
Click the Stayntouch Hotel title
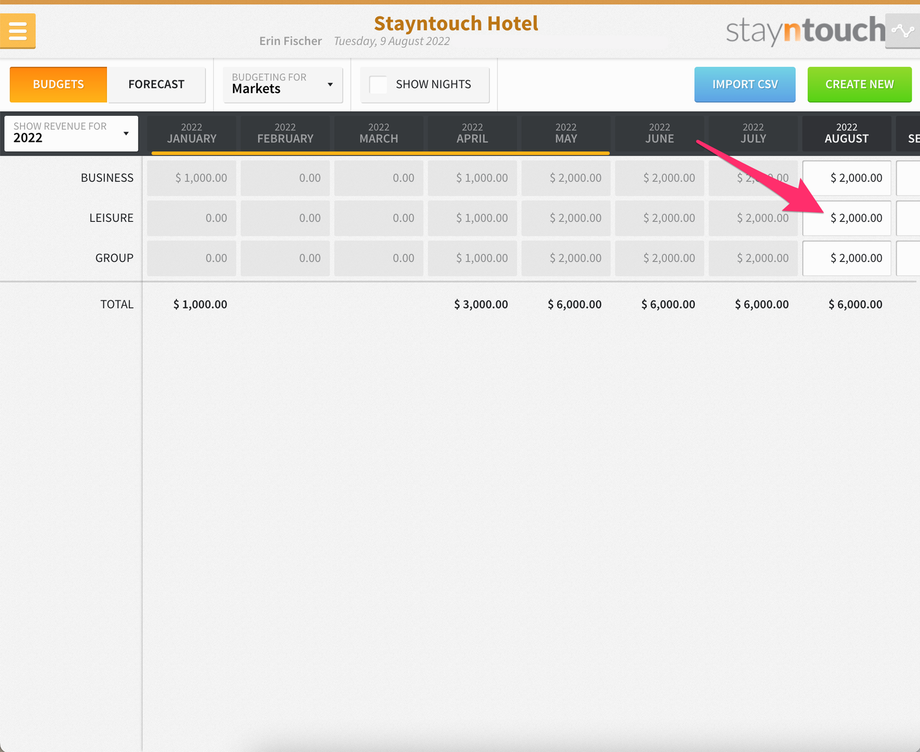pos(456,23)
